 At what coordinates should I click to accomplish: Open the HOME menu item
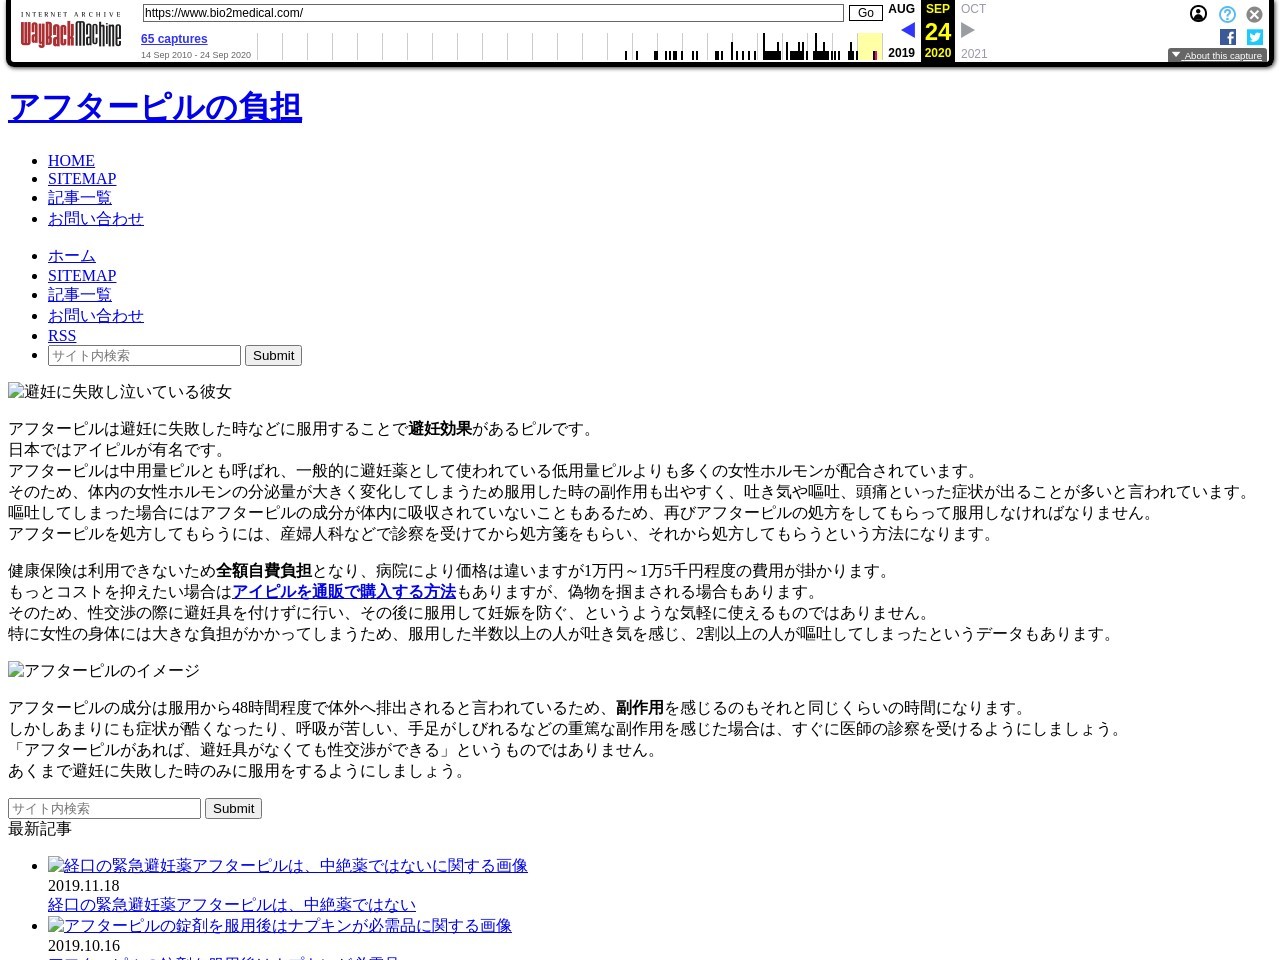71,160
